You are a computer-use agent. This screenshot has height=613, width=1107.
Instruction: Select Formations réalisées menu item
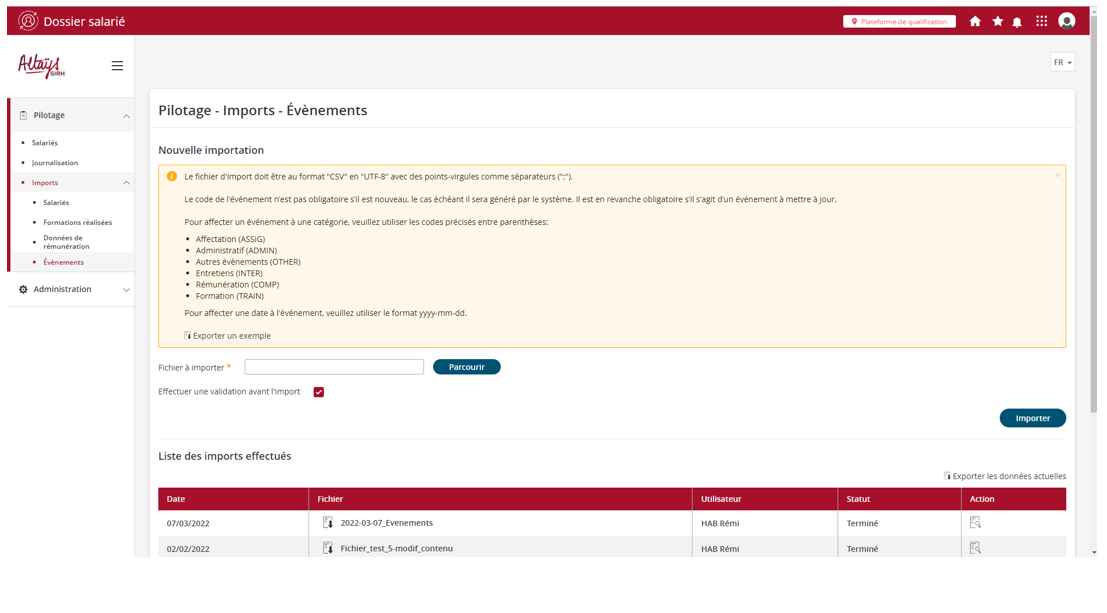pyautogui.click(x=77, y=222)
